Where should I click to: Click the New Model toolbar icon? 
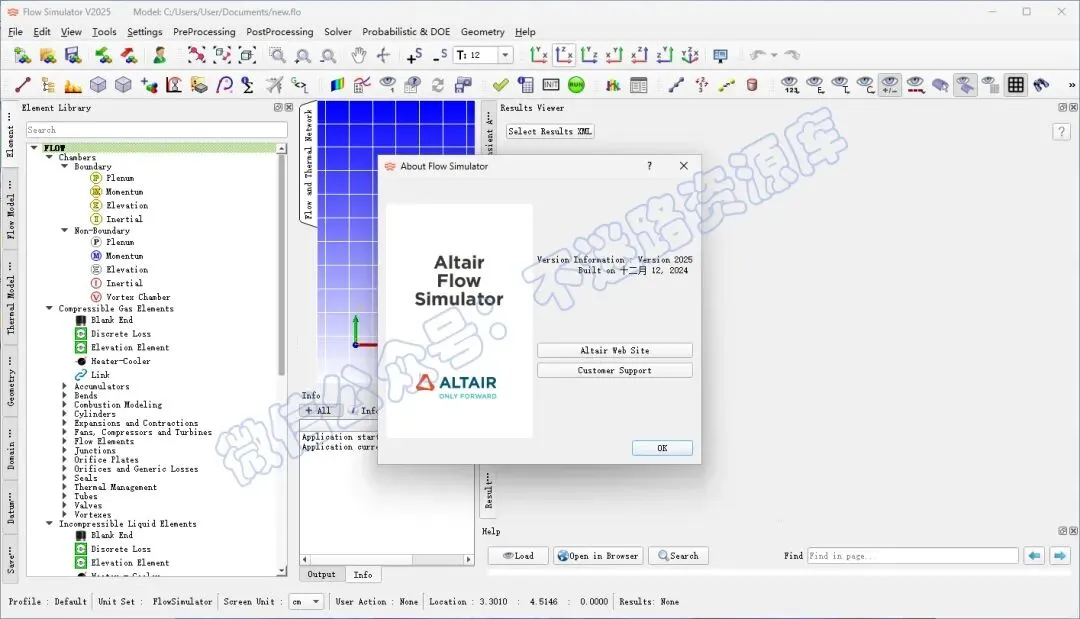(22, 55)
